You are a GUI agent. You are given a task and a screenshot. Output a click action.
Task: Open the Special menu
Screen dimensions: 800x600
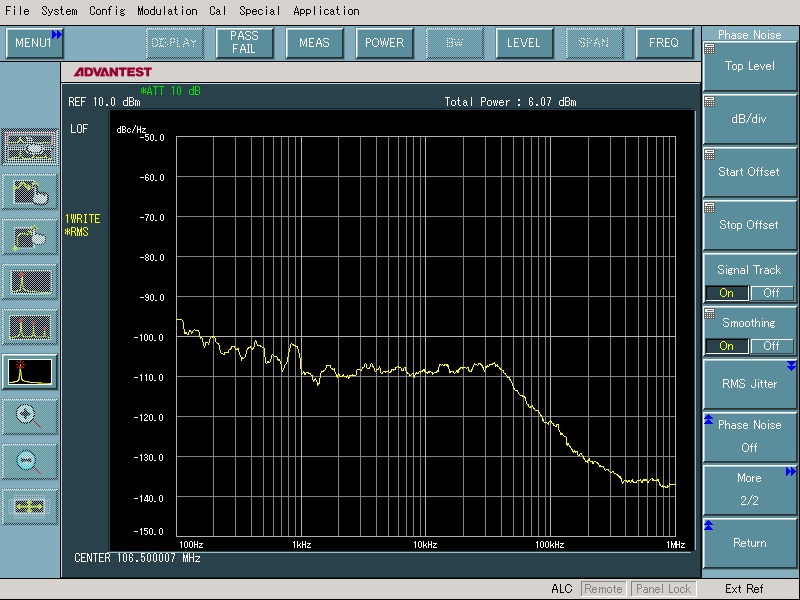tap(260, 11)
